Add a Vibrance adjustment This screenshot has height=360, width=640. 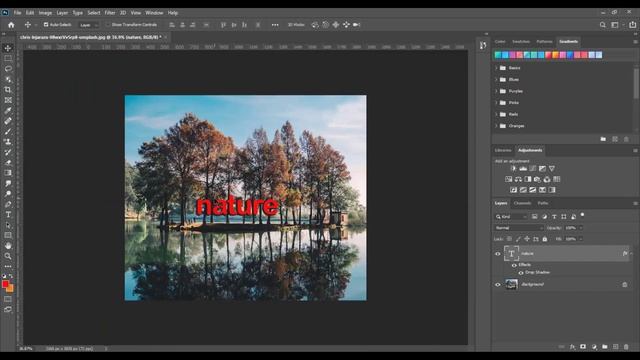tap(552, 169)
